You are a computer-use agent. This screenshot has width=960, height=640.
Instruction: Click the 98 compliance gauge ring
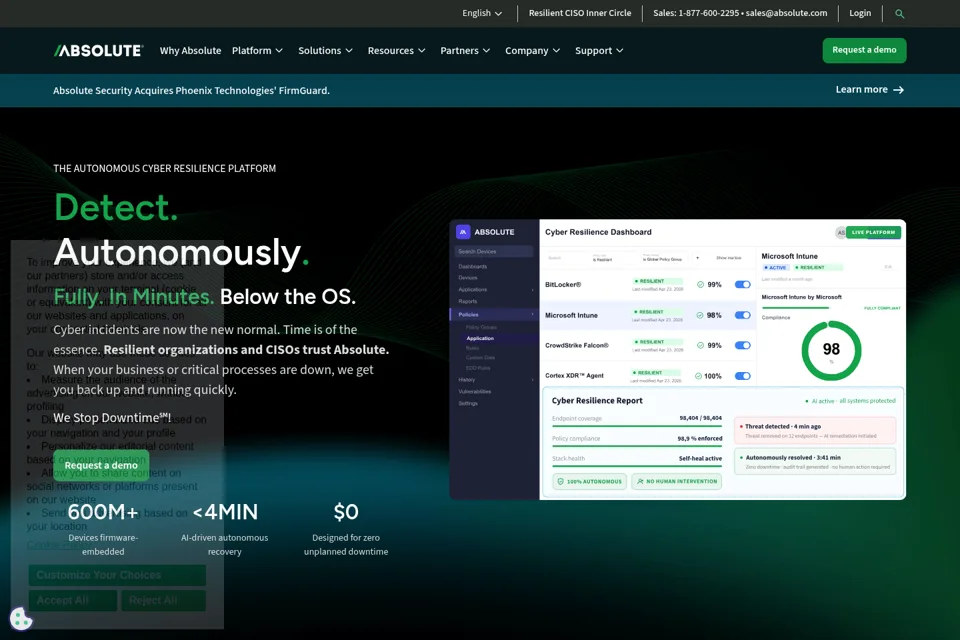[831, 350]
